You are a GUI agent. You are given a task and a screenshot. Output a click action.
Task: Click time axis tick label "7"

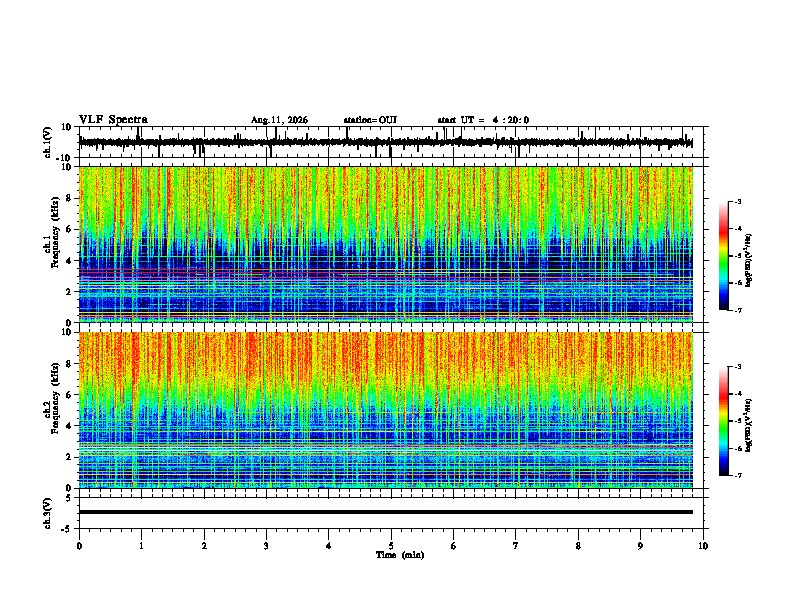(516, 546)
